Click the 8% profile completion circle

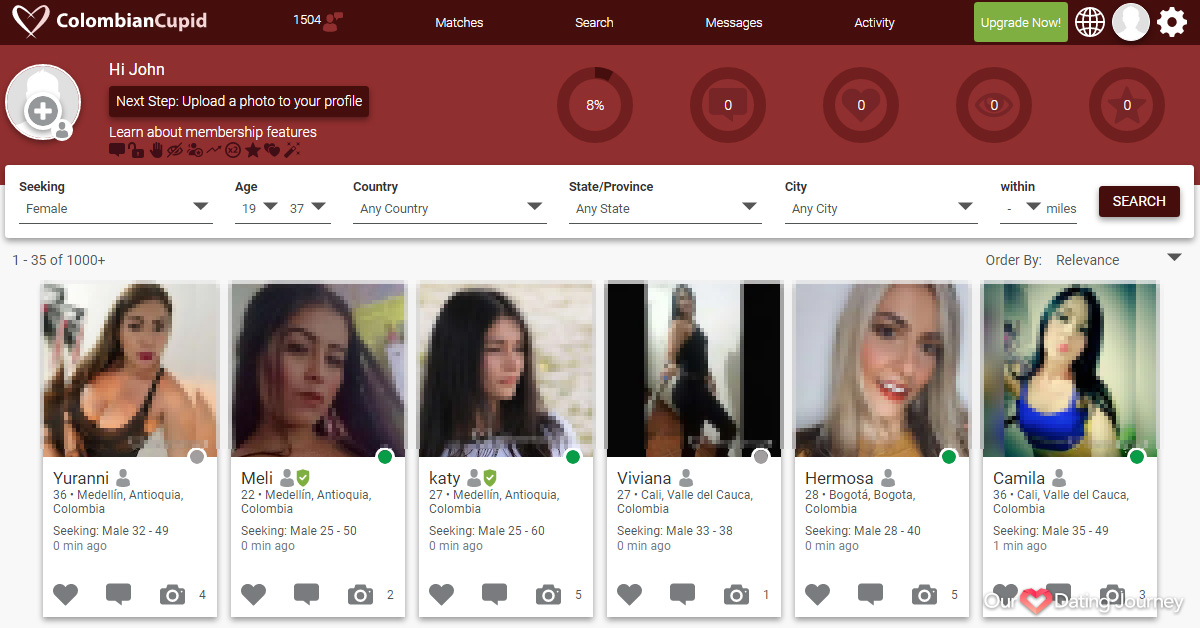point(595,105)
